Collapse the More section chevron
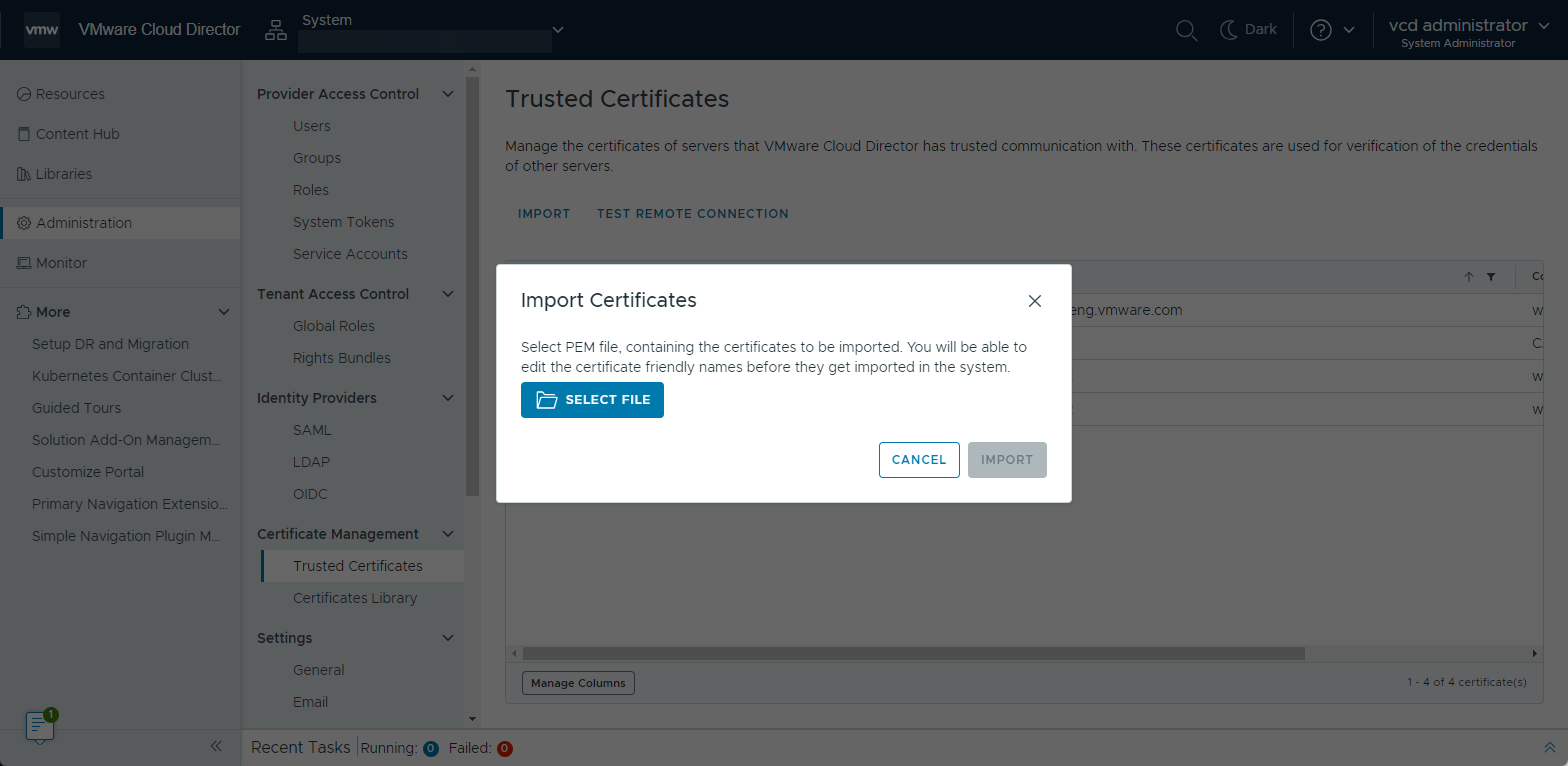This screenshot has width=1568, height=766. pyautogui.click(x=224, y=312)
